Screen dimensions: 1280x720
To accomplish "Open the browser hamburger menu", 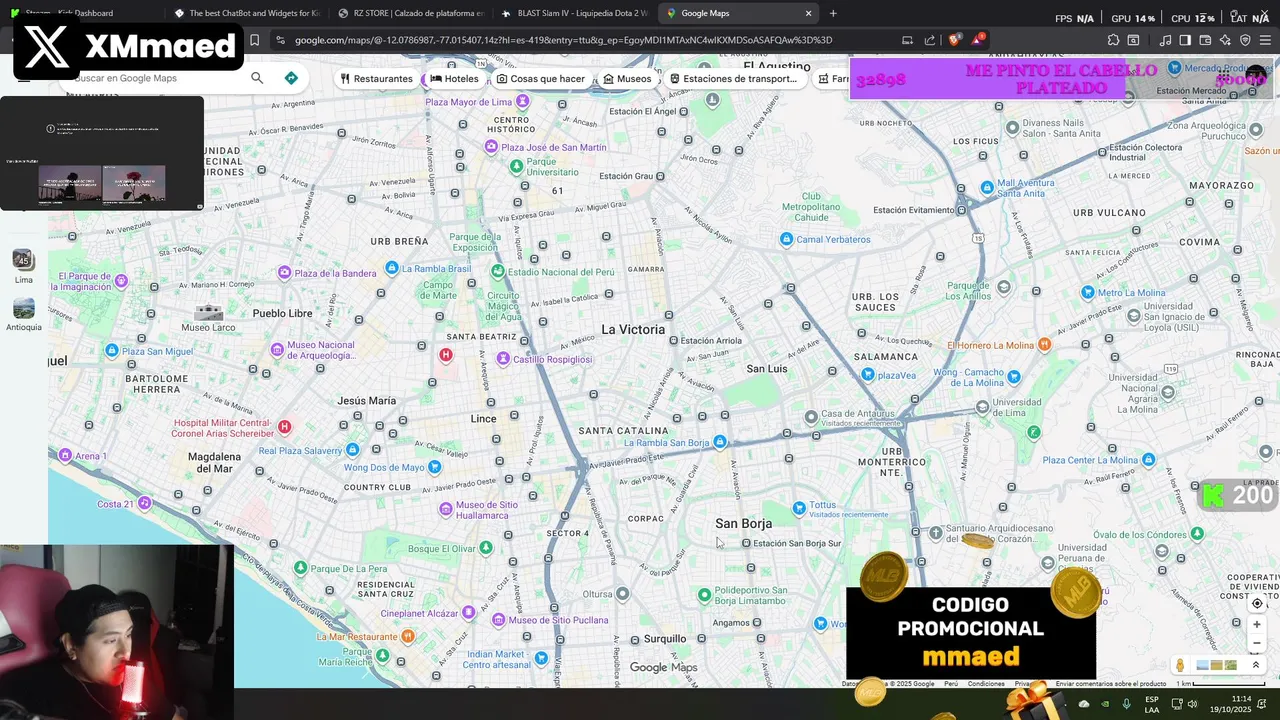I will click(1265, 40).
